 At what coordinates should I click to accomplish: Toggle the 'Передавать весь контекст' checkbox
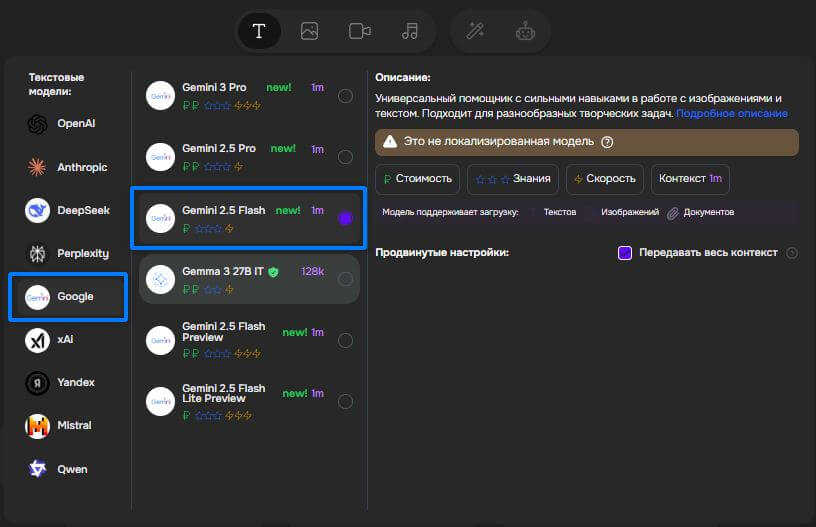tap(625, 253)
